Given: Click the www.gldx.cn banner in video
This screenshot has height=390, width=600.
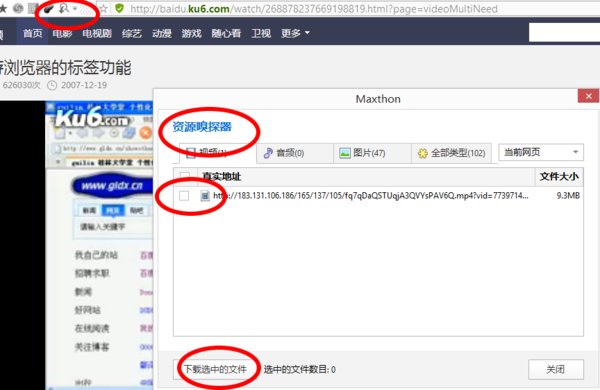Looking at the screenshot, I should click(x=112, y=186).
